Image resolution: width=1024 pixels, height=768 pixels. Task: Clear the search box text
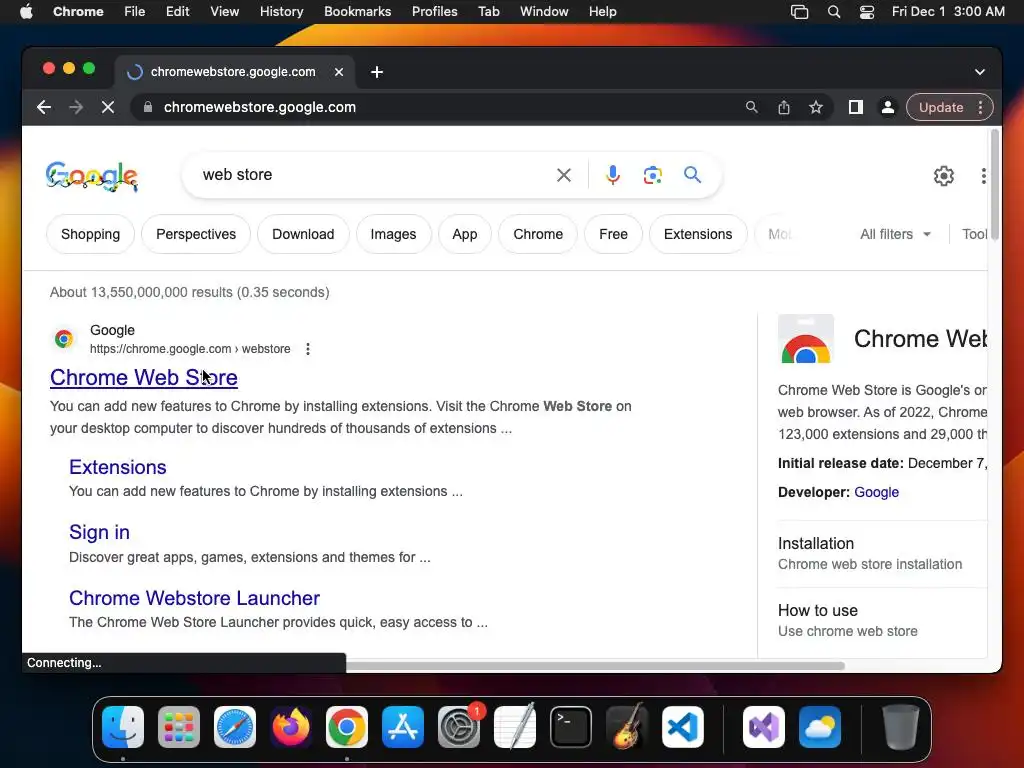pos(564,175)
